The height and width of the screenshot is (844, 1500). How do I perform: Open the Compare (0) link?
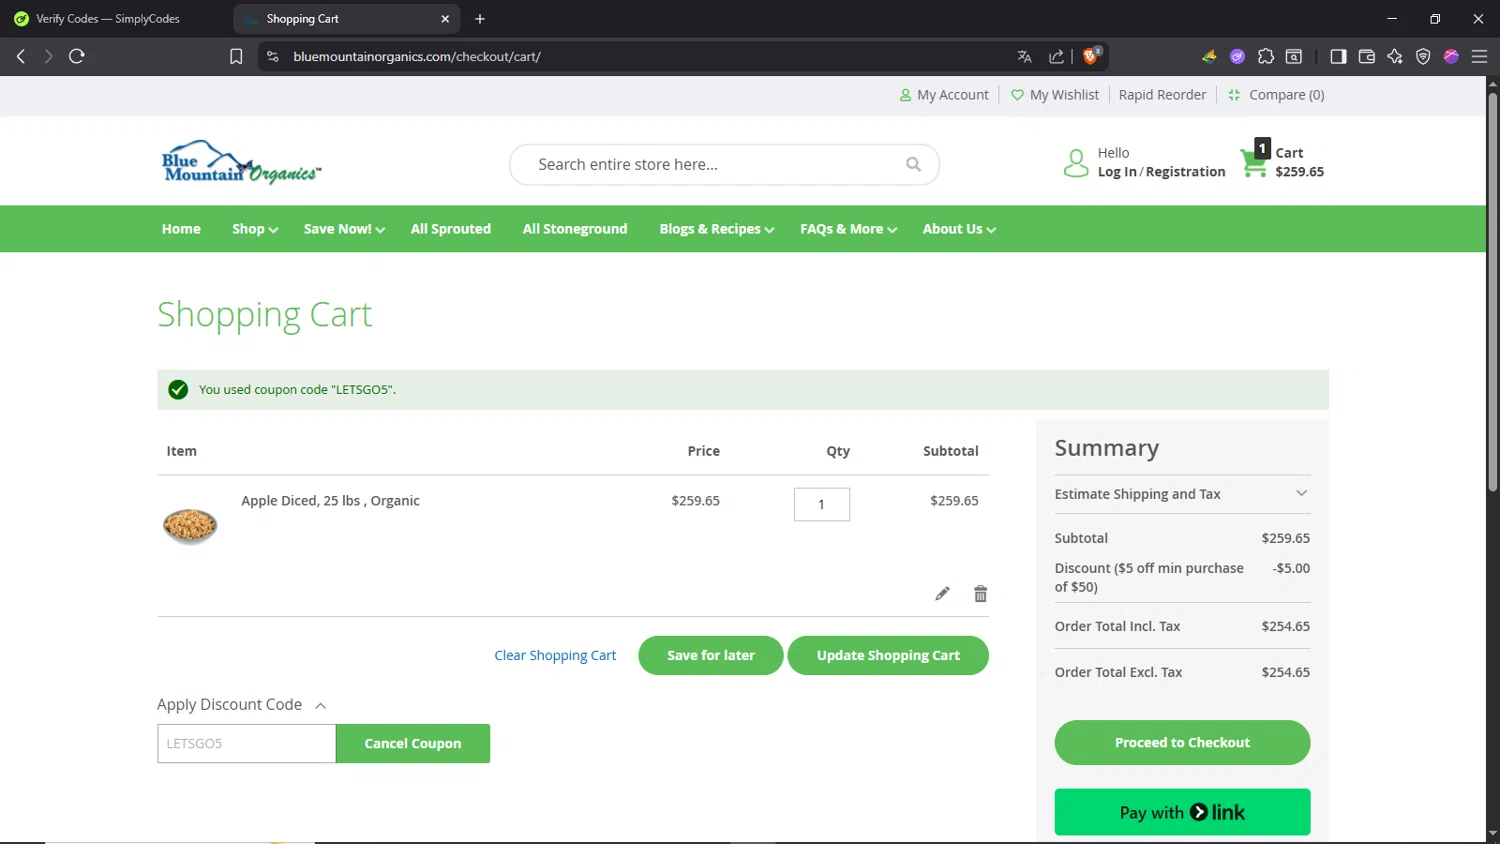pyautogui.click(x=1276, y=95)
